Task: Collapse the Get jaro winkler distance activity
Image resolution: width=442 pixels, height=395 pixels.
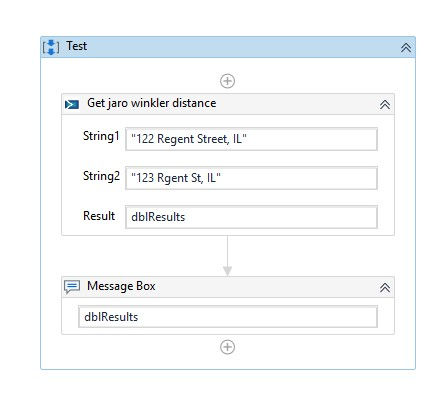Action: coord(385,105)
